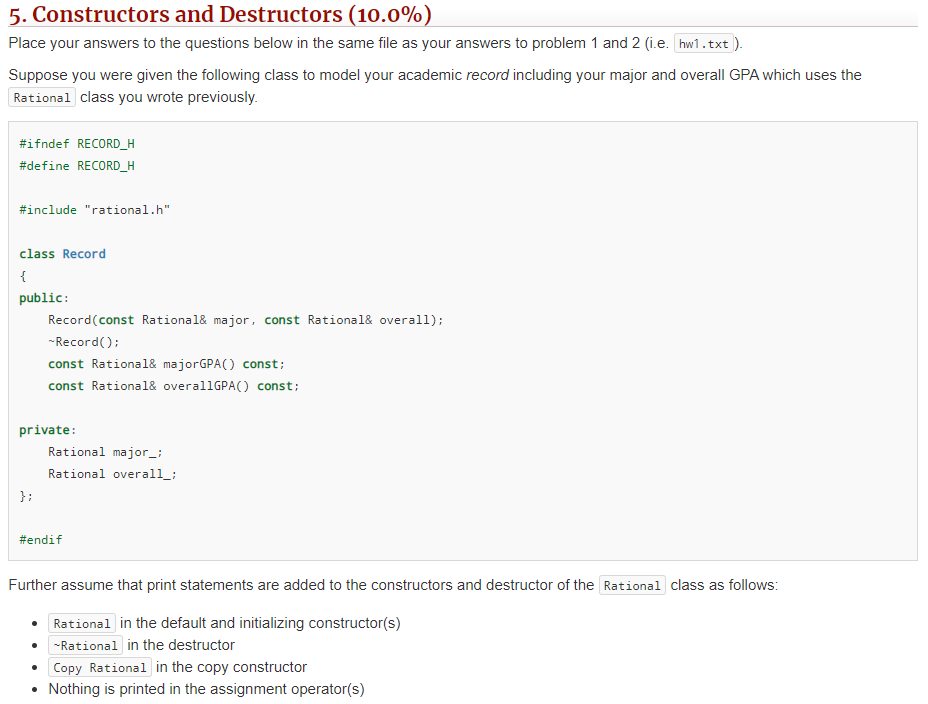The image size is (928, 704).
Task: Click the "~Record();" destructor line
Action: point(84,342)
